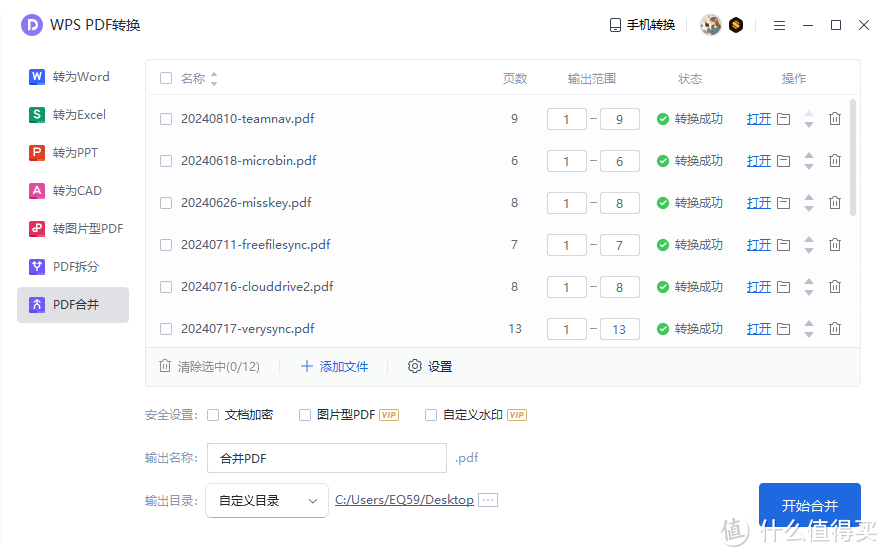The height and width of the screenshot is (557, 887).
Task: Click the 清除选中 trash icon
Action: 165,366
